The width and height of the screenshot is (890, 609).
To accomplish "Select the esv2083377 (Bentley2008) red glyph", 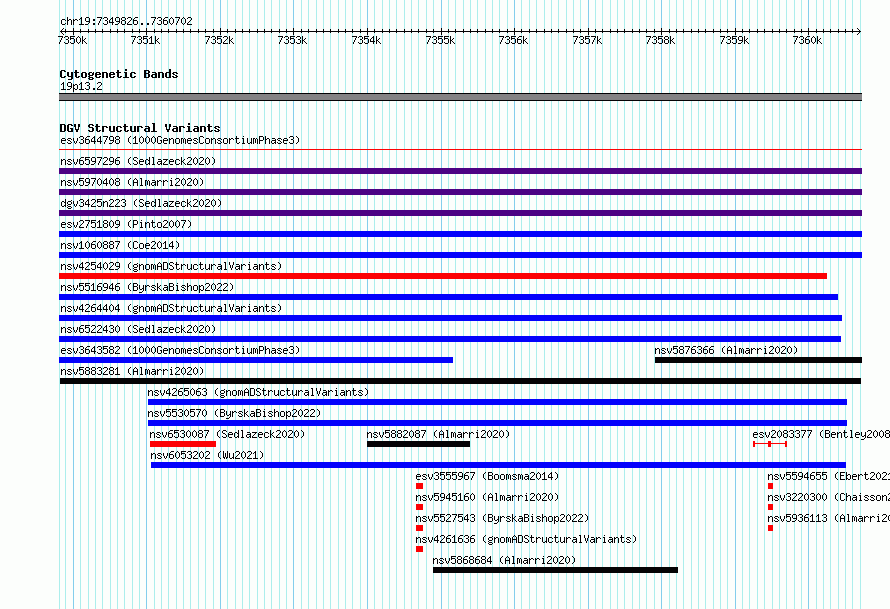I will (770, 444).
